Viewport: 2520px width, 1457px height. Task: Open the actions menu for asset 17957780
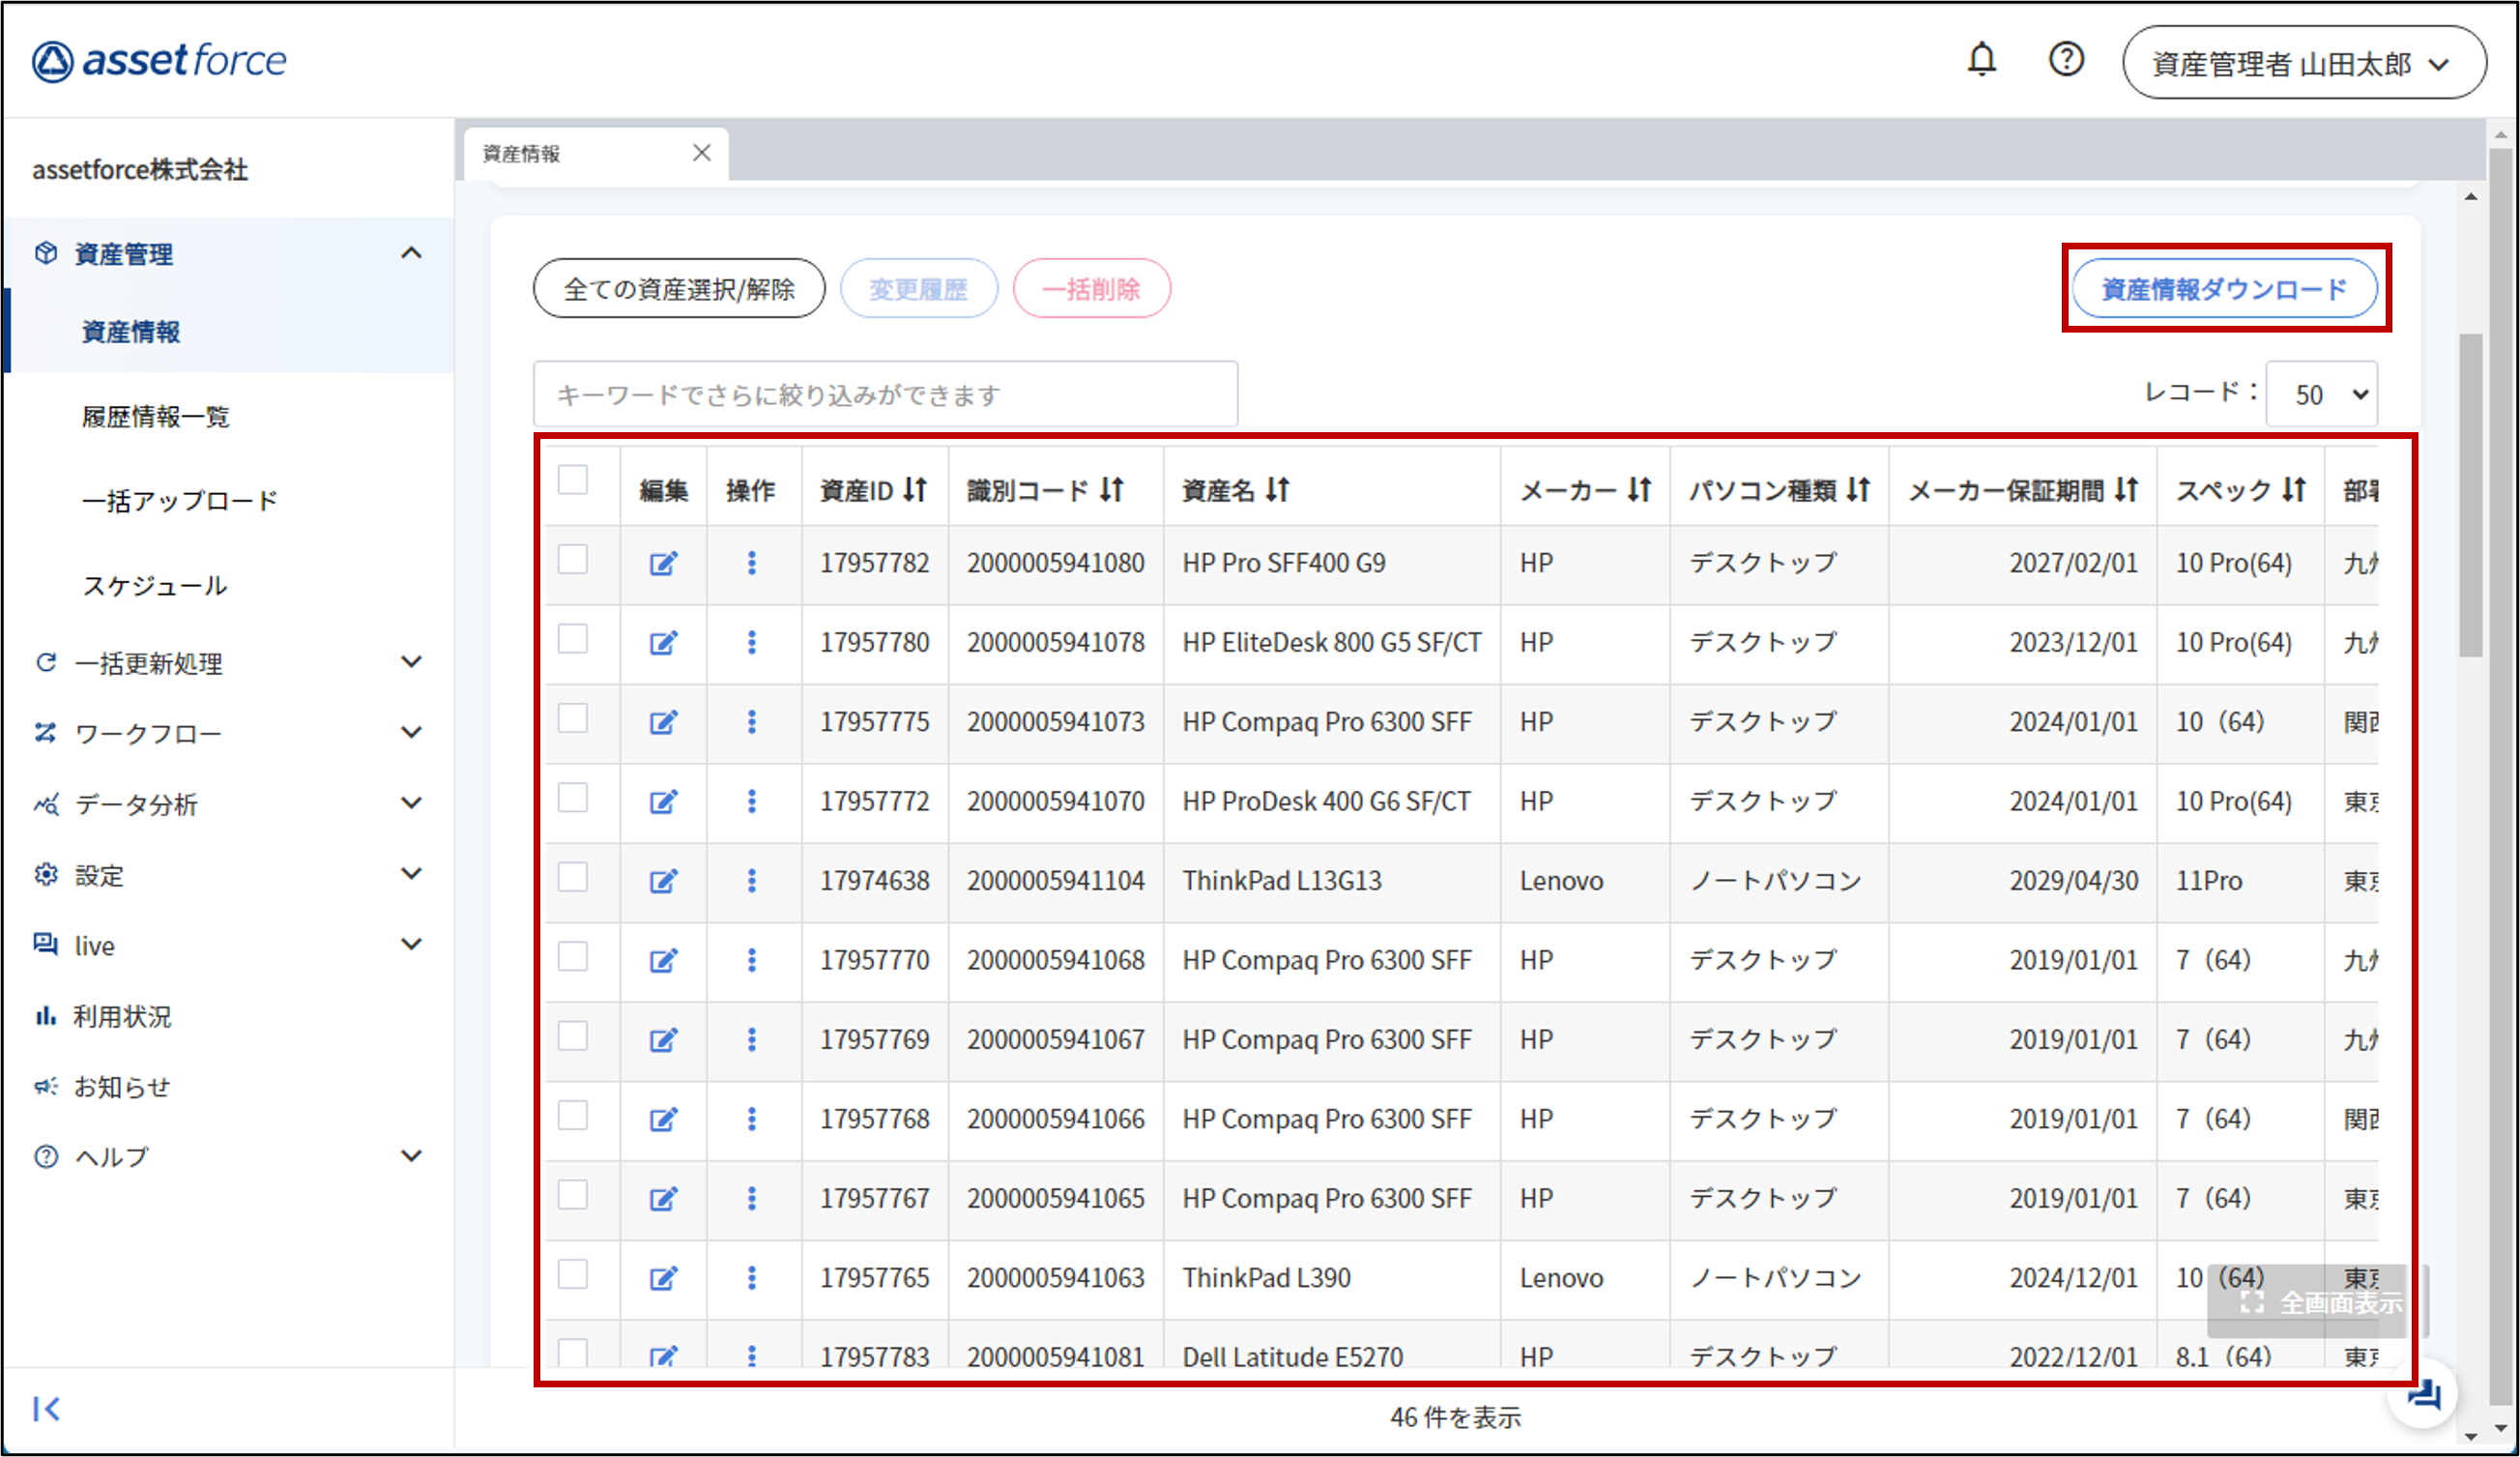point(752,642)
